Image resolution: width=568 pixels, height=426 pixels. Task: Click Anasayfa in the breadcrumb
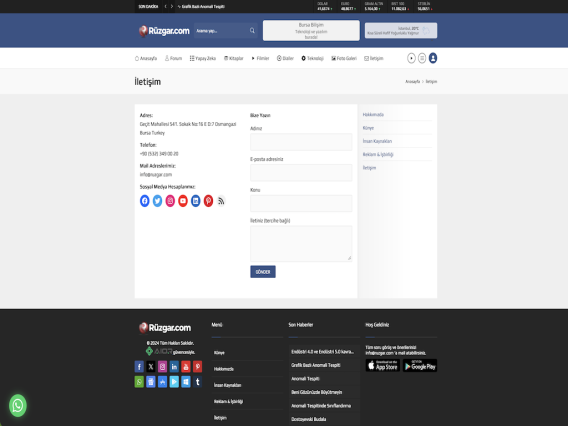(x=413, y=82)
